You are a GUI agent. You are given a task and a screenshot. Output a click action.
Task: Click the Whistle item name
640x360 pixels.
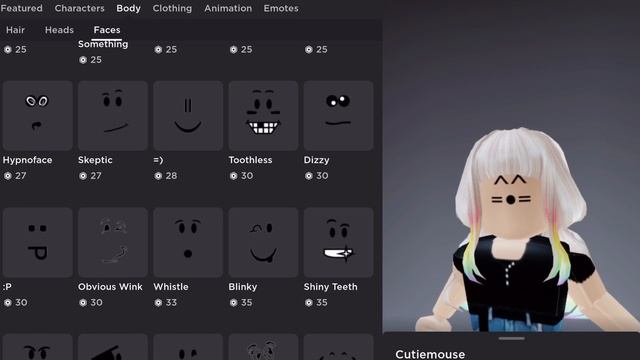coord(171,287)
